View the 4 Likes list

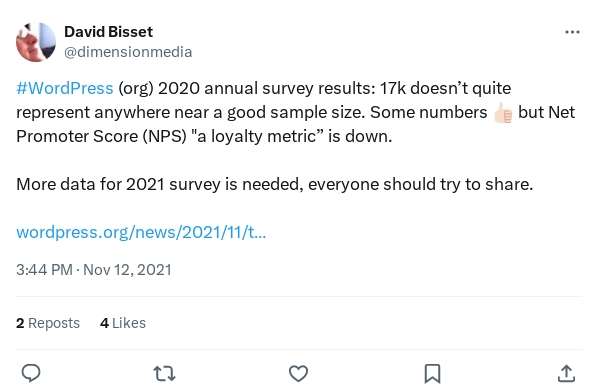[123, 323]
